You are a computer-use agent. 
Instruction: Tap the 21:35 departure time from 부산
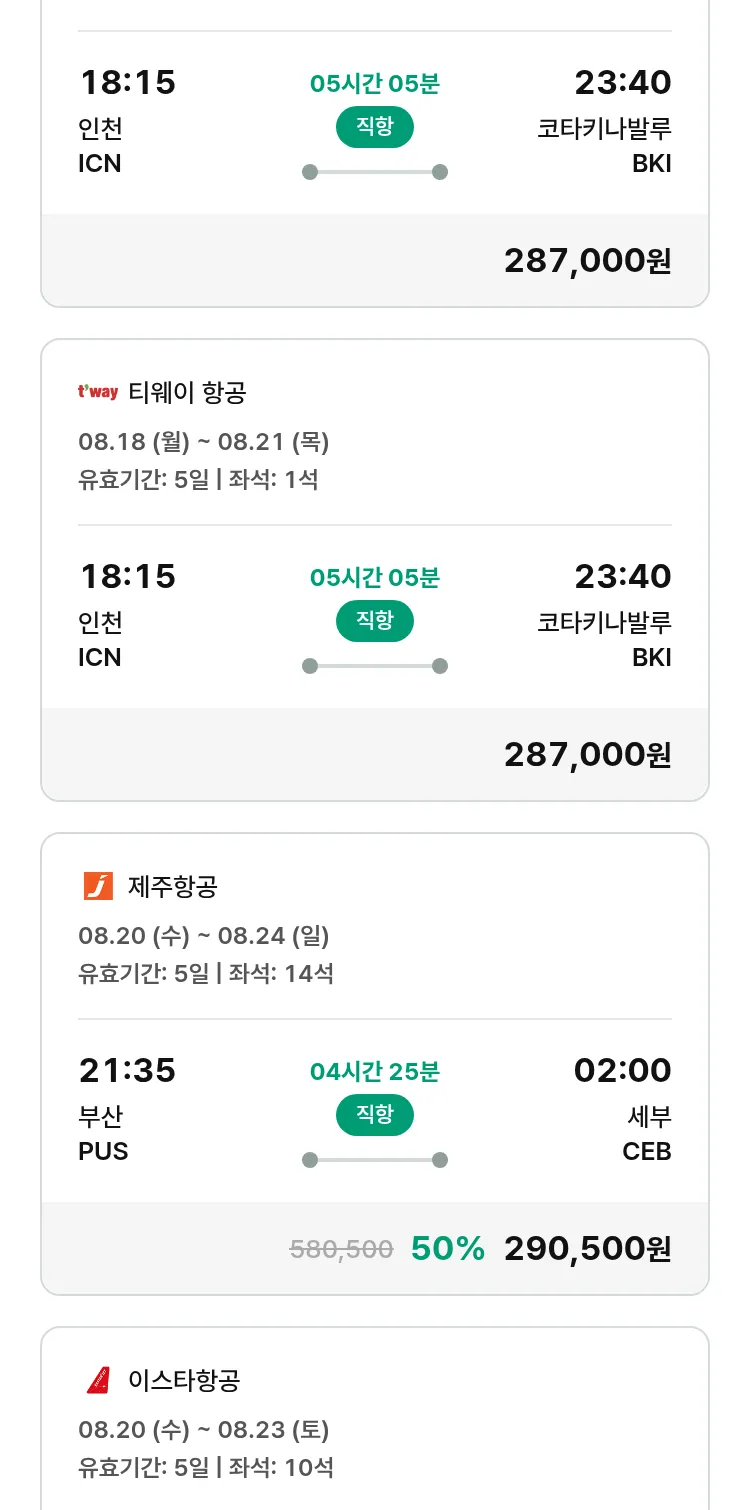tap(127, 1070)
